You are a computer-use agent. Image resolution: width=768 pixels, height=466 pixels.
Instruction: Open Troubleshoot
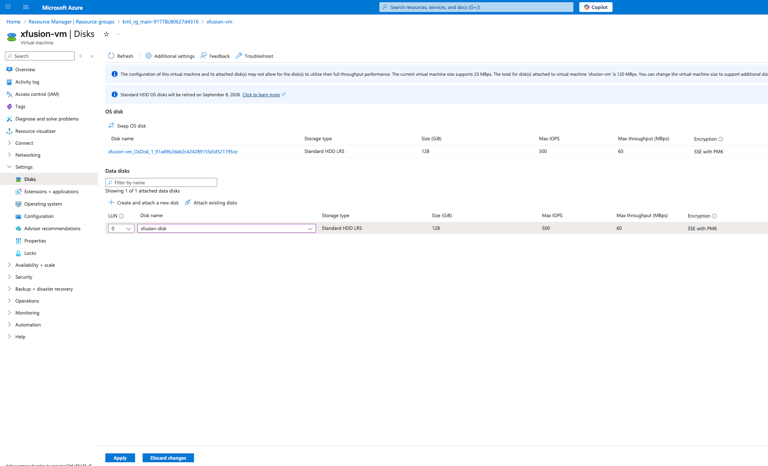(x=255, y=56)
